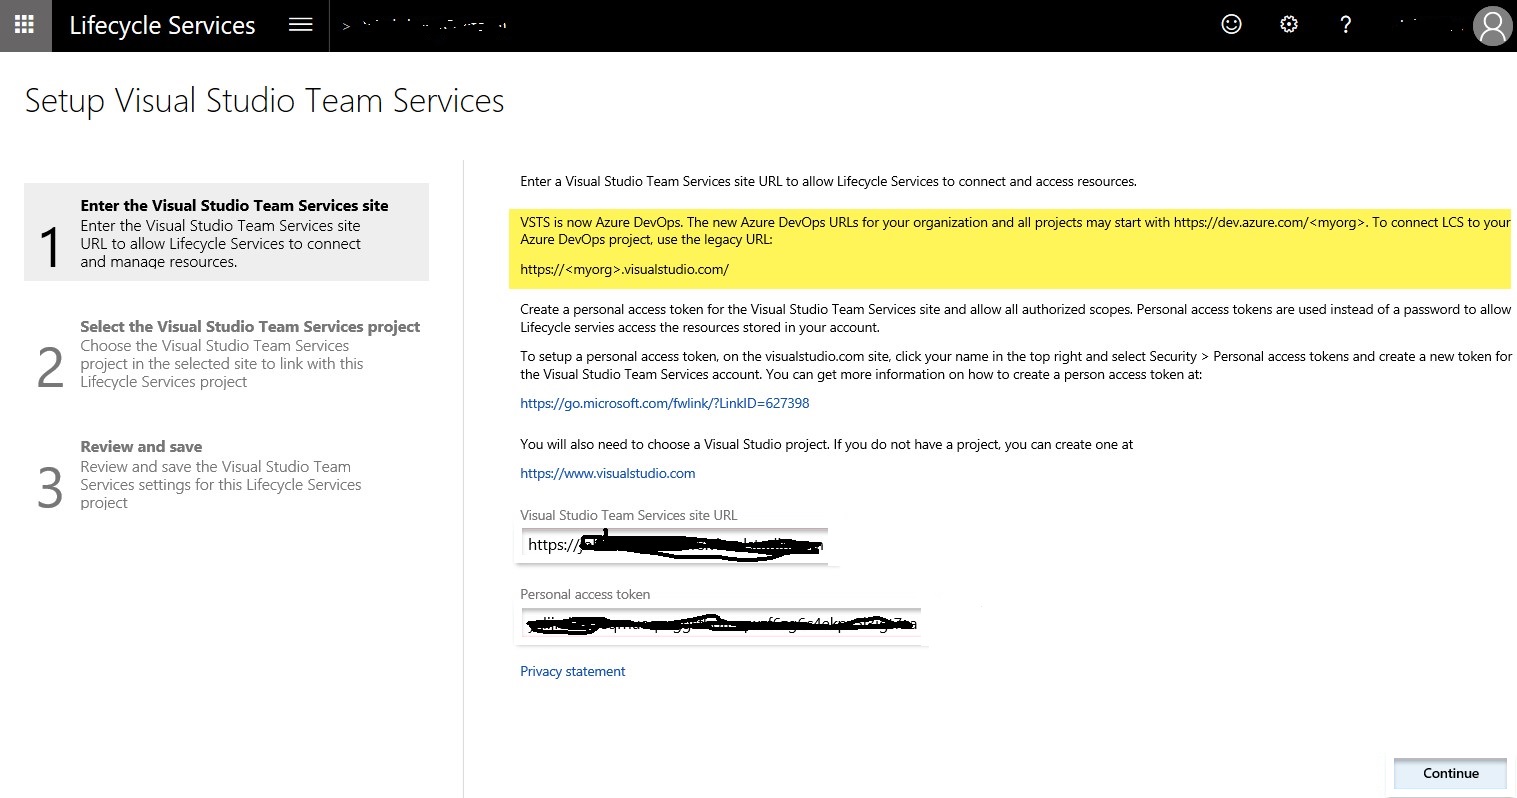The width and height of the screenshot is (1517, 798).
Task: Open the go.microsoft.com fwlink link
Action: click(664, 403)
